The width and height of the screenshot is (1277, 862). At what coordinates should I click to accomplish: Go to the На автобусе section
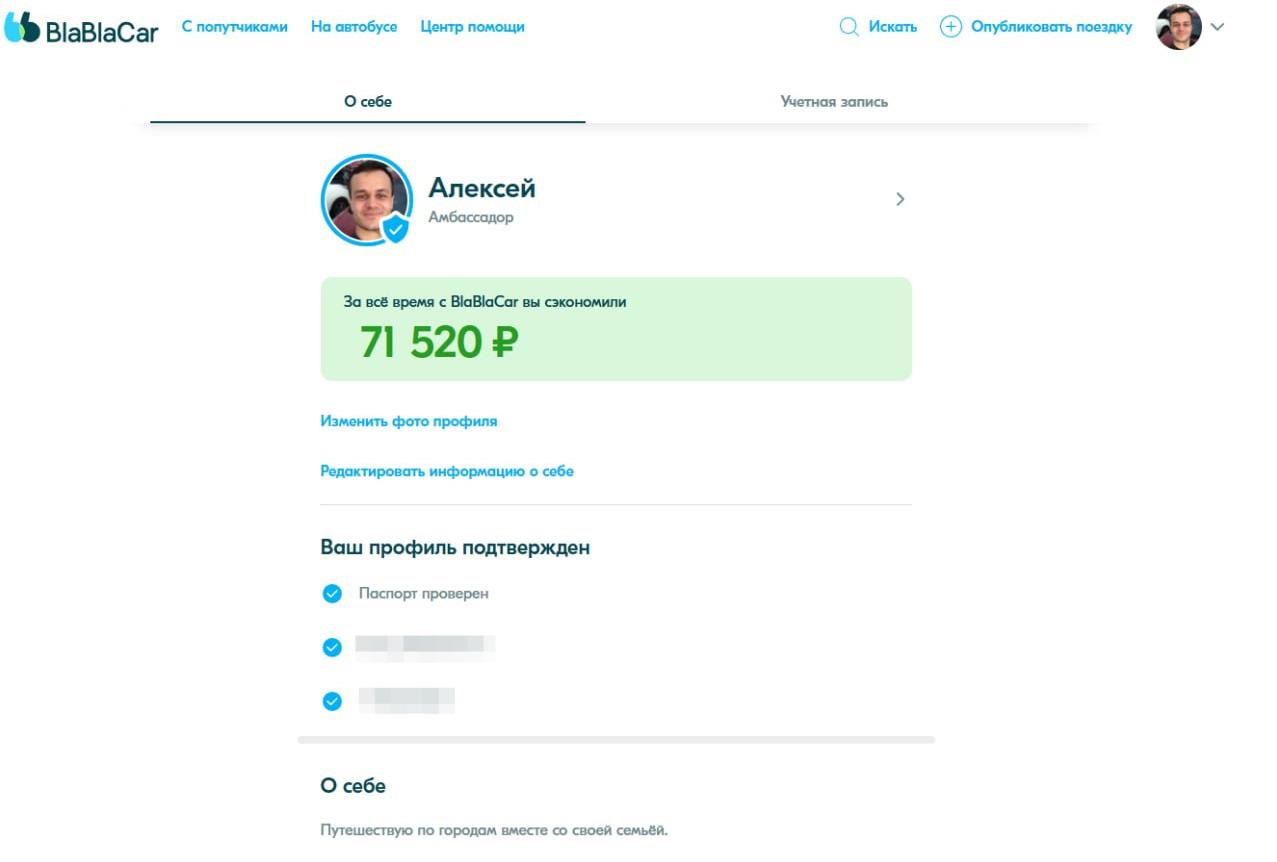click(354, 27)
